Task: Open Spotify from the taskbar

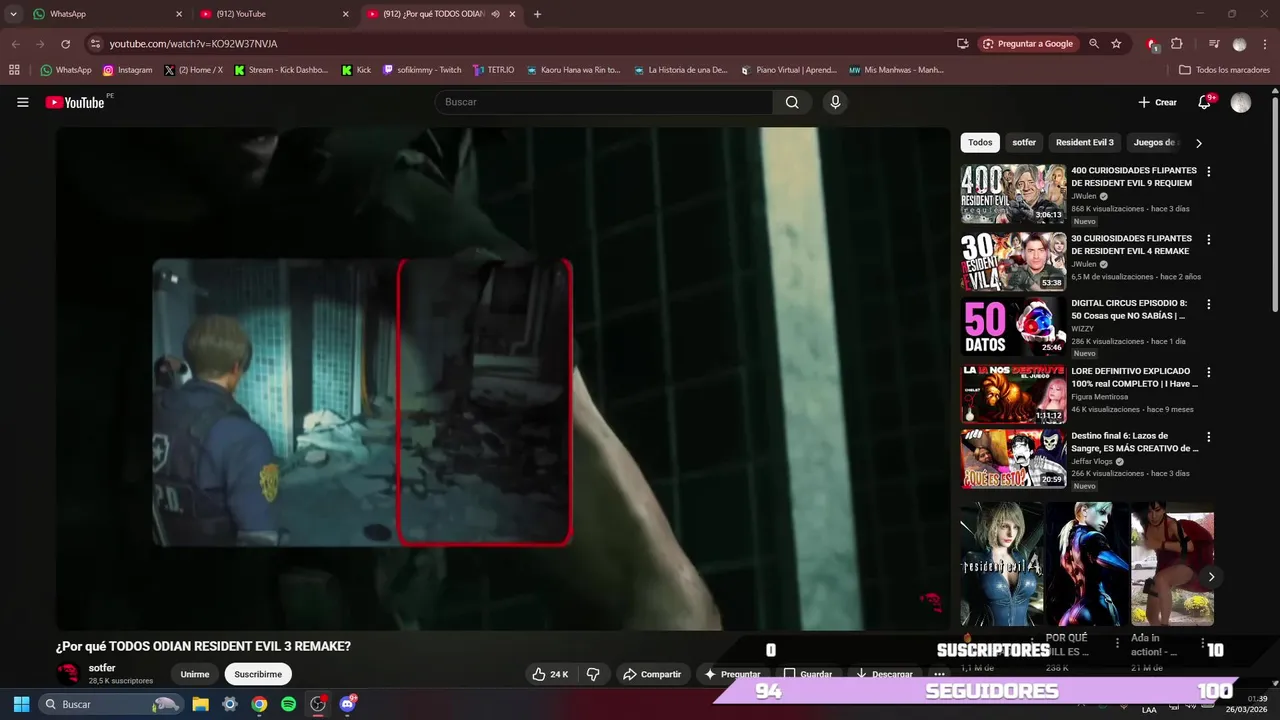Action: 288,704
